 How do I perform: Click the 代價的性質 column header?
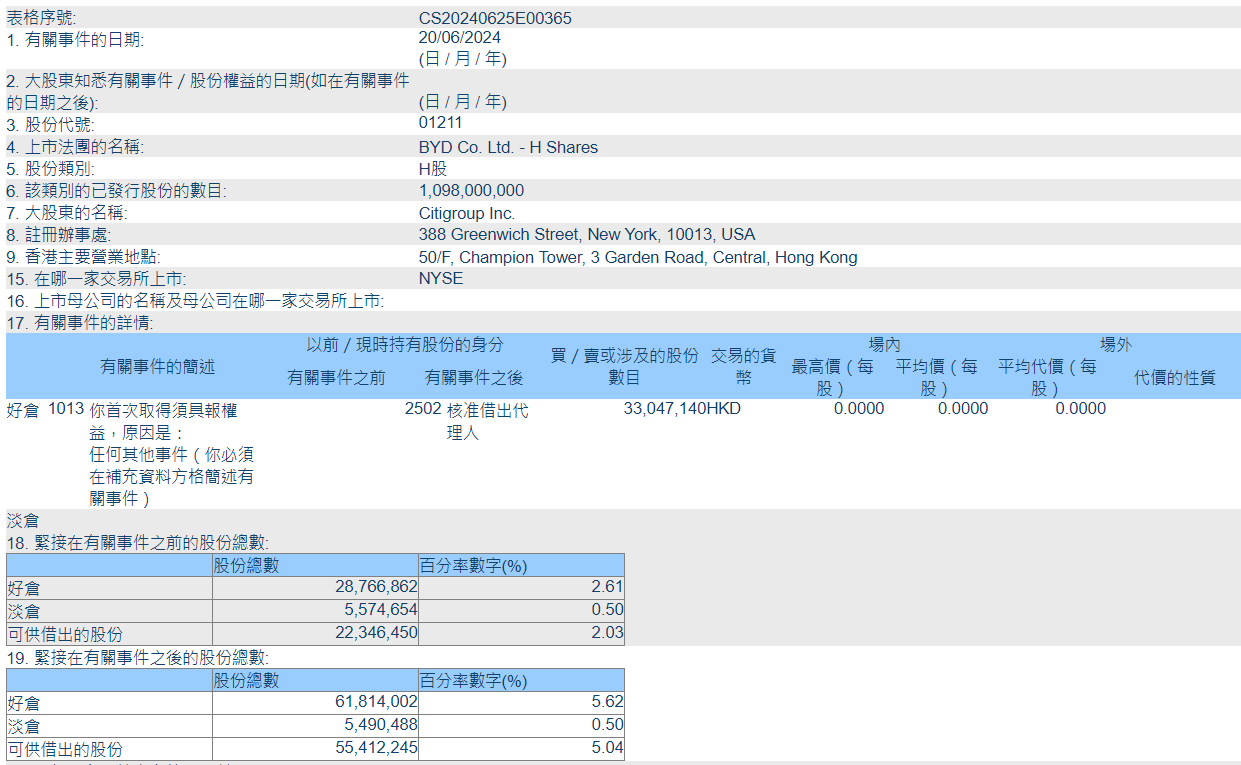(1175, 378)
